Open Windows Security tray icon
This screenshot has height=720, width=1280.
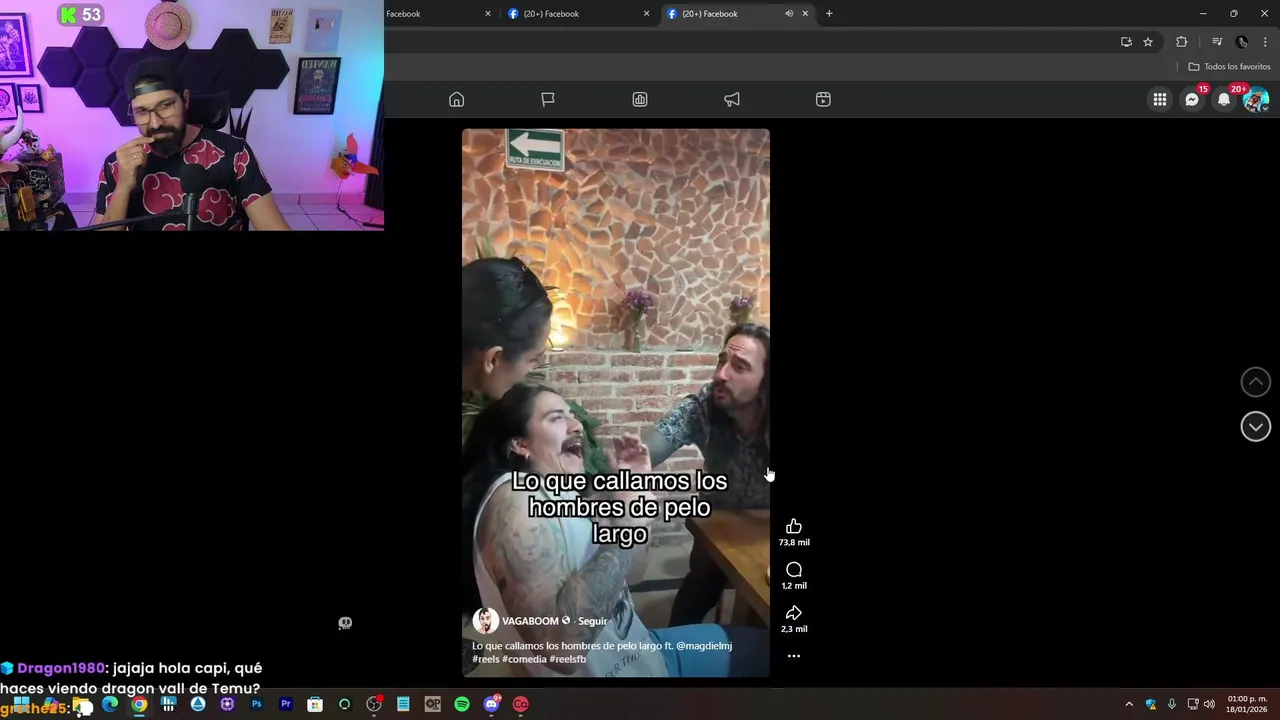1151,704
